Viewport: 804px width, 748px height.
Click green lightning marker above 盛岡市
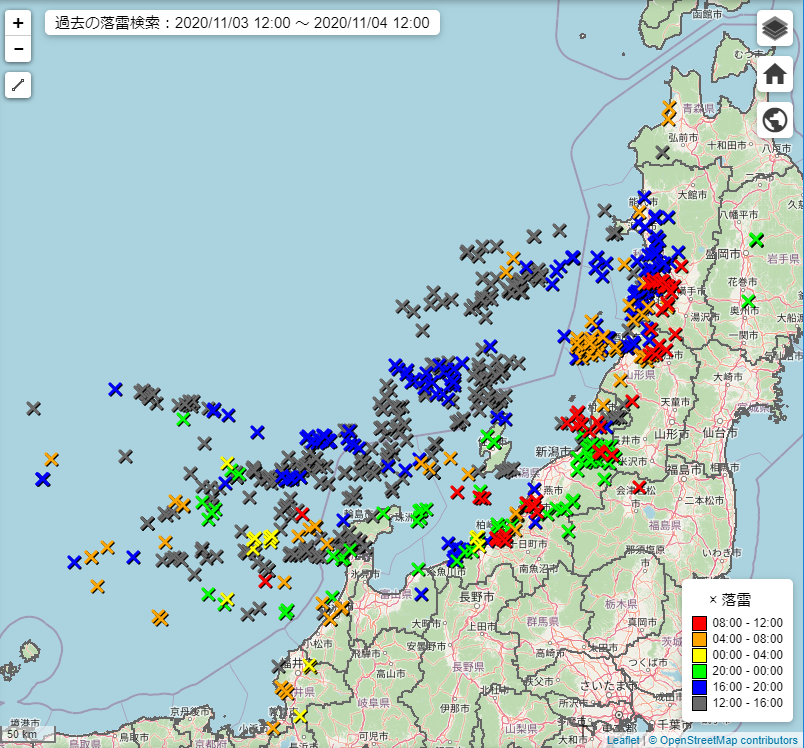pos(756,240)
